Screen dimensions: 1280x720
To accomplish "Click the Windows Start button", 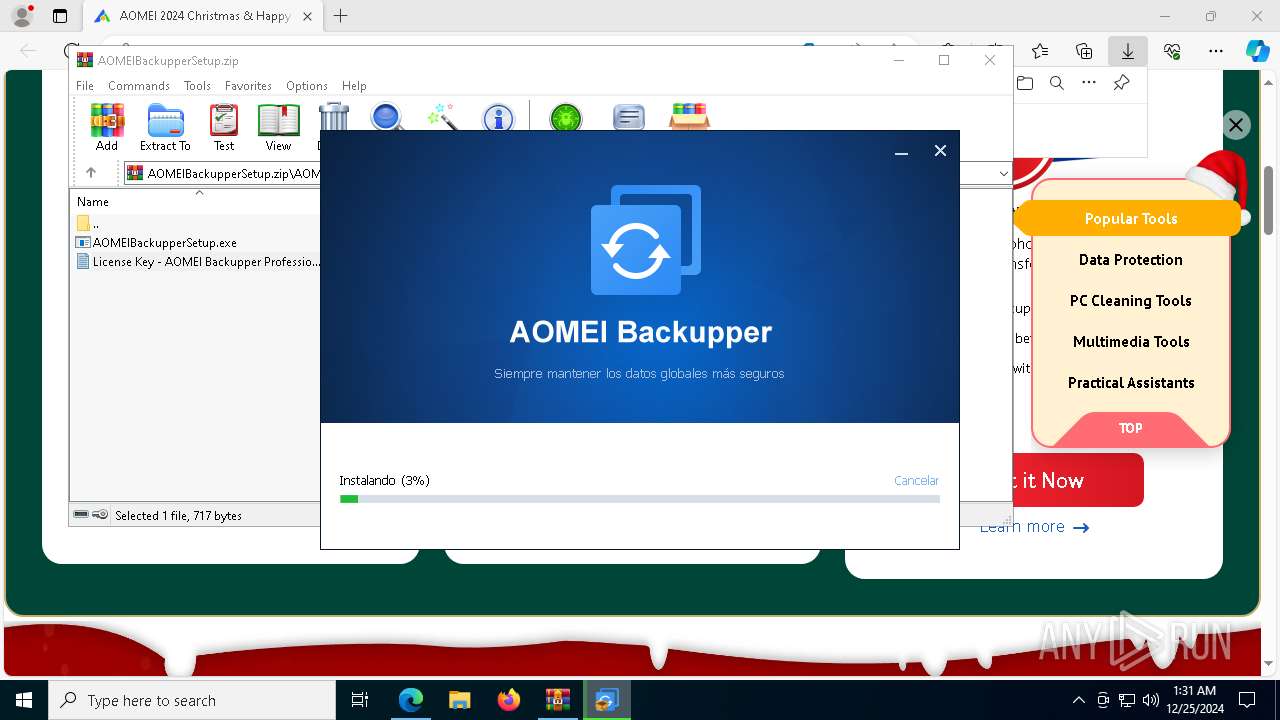I will click(x=24, y=700).
